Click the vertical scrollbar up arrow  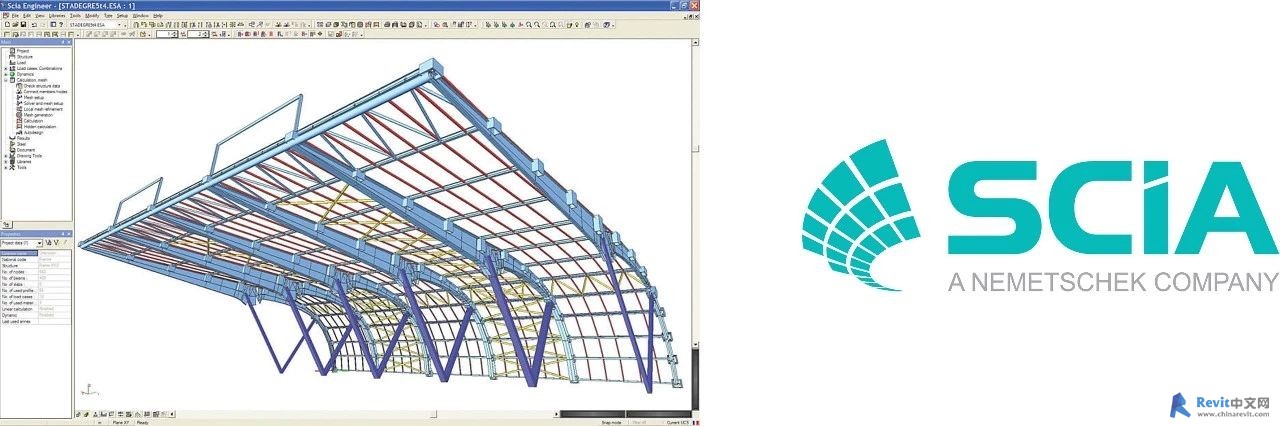tap(694, 43)
